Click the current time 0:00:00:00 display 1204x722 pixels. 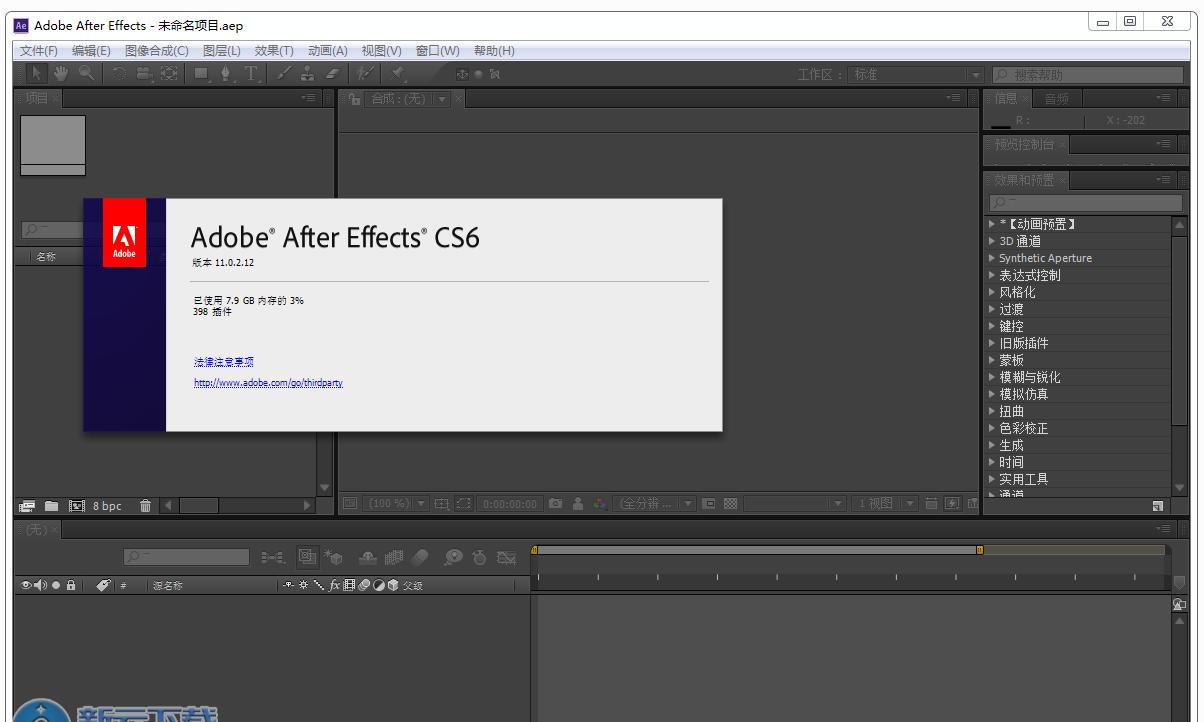(x=510, y=504)
